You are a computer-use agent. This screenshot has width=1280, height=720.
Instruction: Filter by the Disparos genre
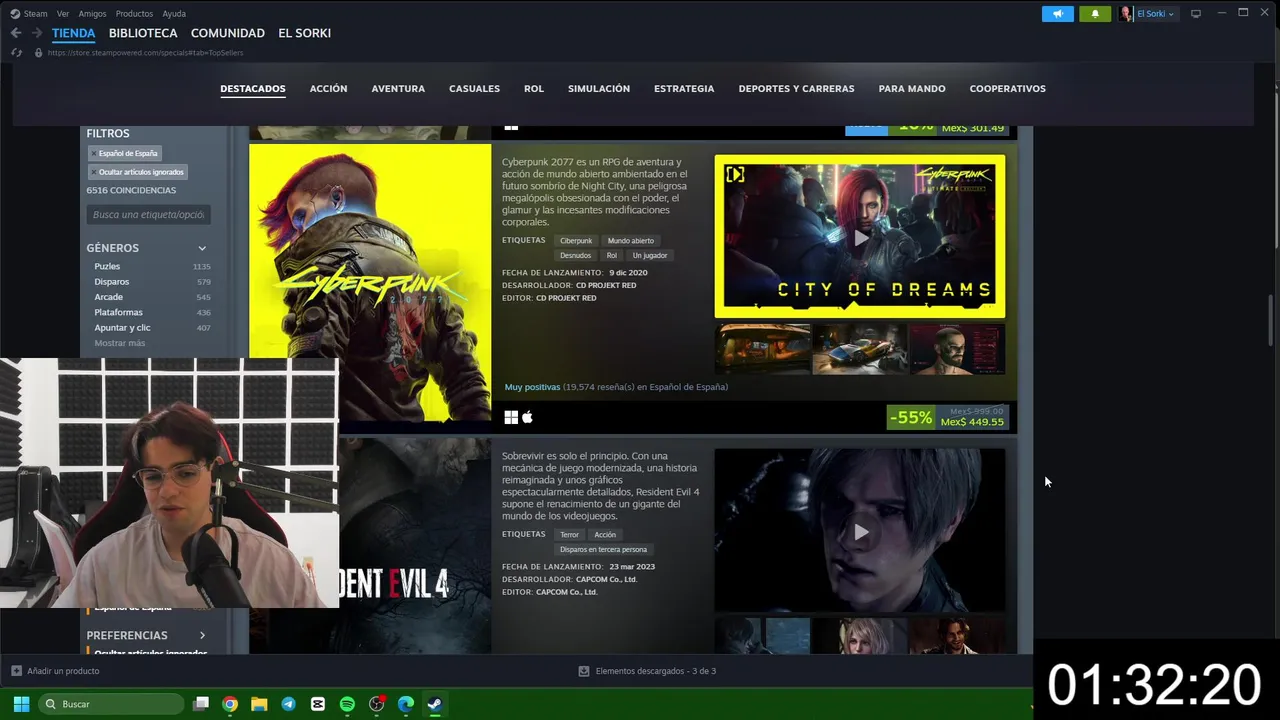[112, 282]
